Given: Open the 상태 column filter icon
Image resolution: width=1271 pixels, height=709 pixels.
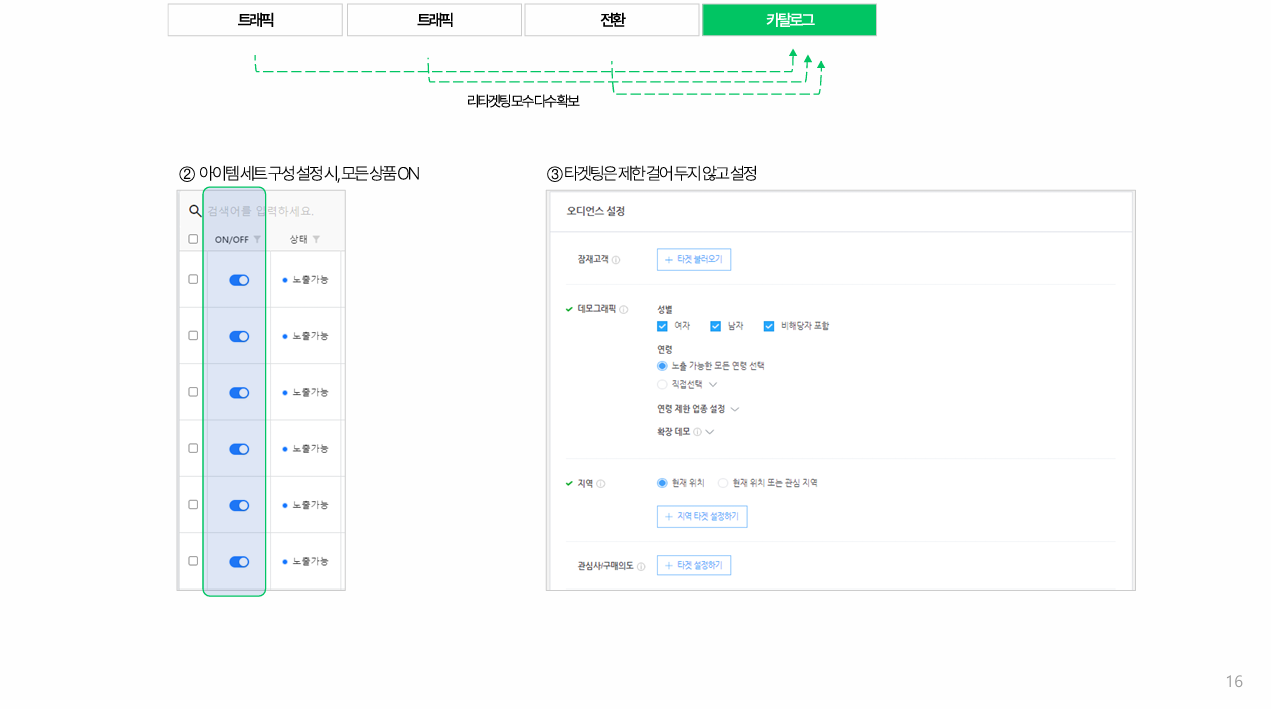Looking at the screenshot, I should [x=316, y=240].
